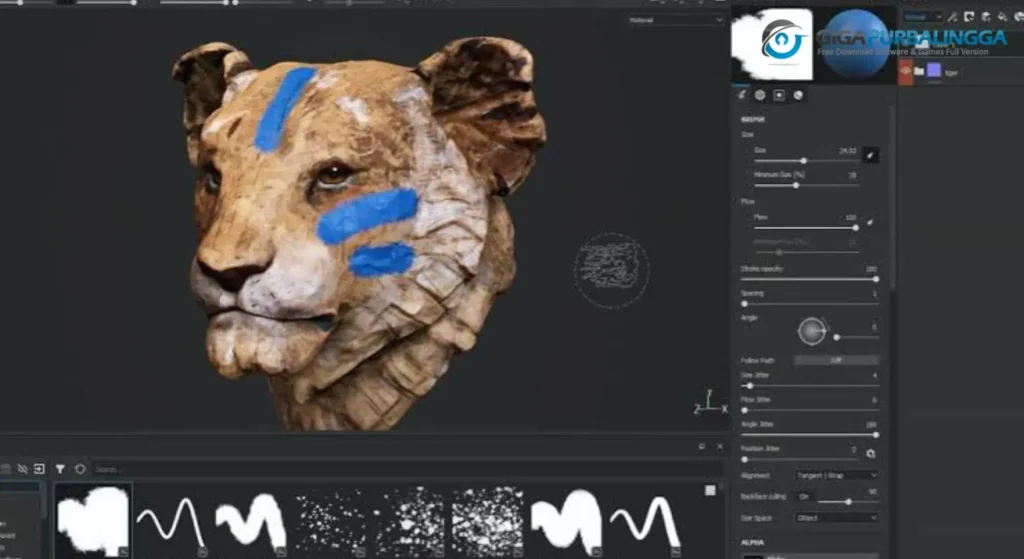Viewport: 1024px width, 559px height.
Task: Click gear icon next to Position Jitter
Action: pos(871,453)
